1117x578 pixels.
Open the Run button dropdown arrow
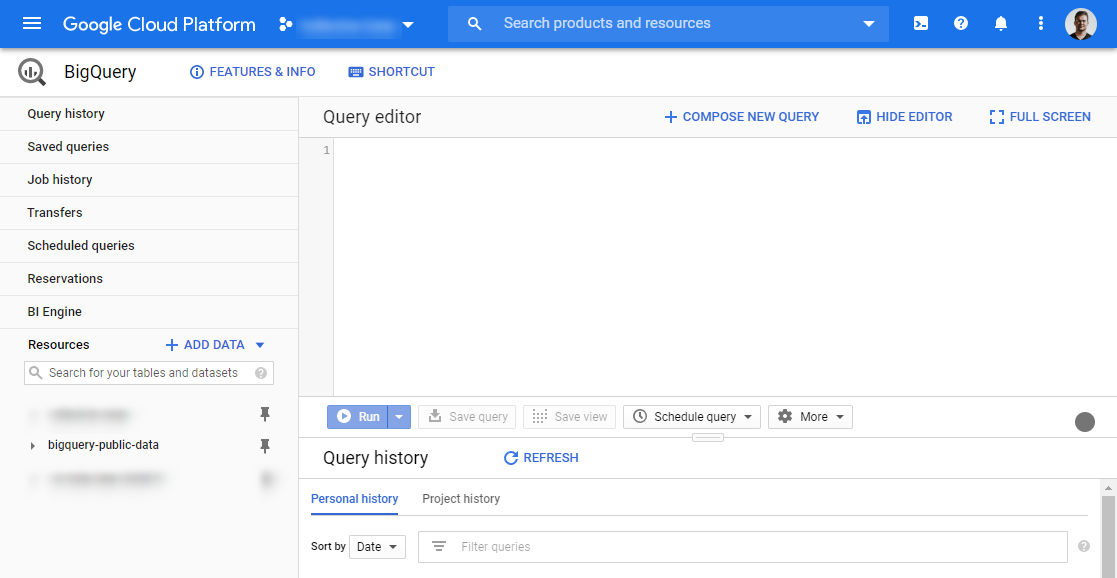pyautogui.click(x=399, y=417)
